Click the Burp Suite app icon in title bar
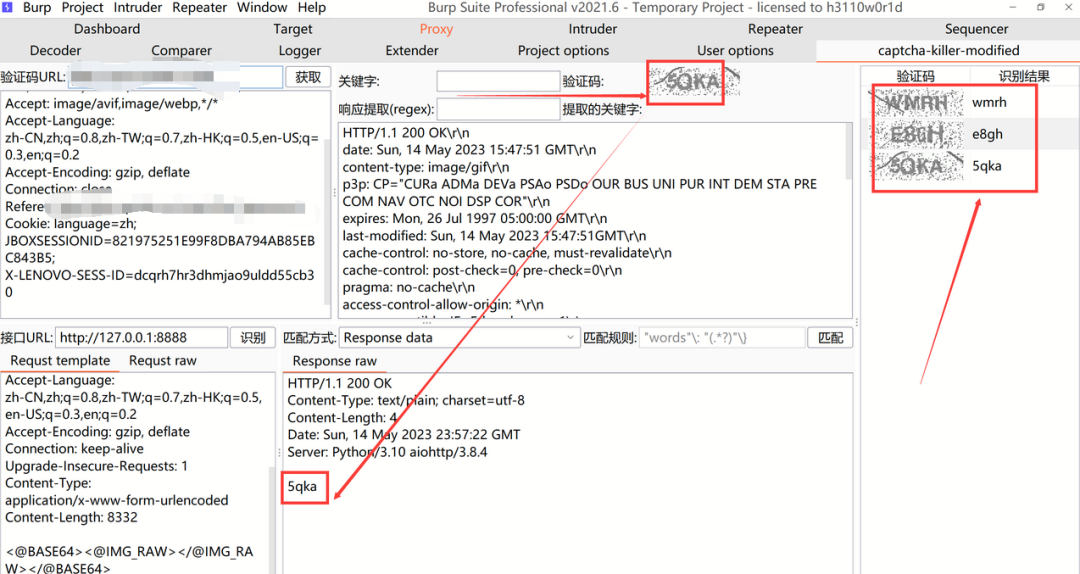Image resolution: width=1080 pixels, height=574 pixels. pos(8,8)
